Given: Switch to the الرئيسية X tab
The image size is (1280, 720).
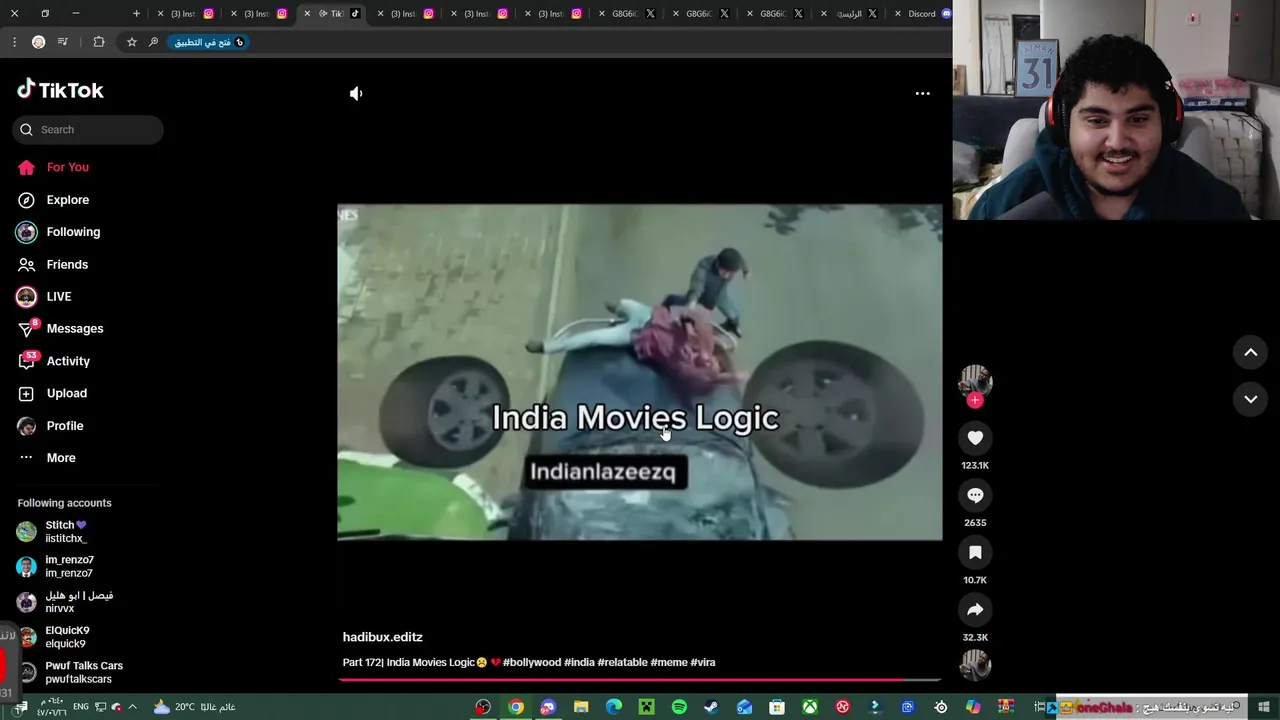Looking at the screenshot, I should point(849,14).
